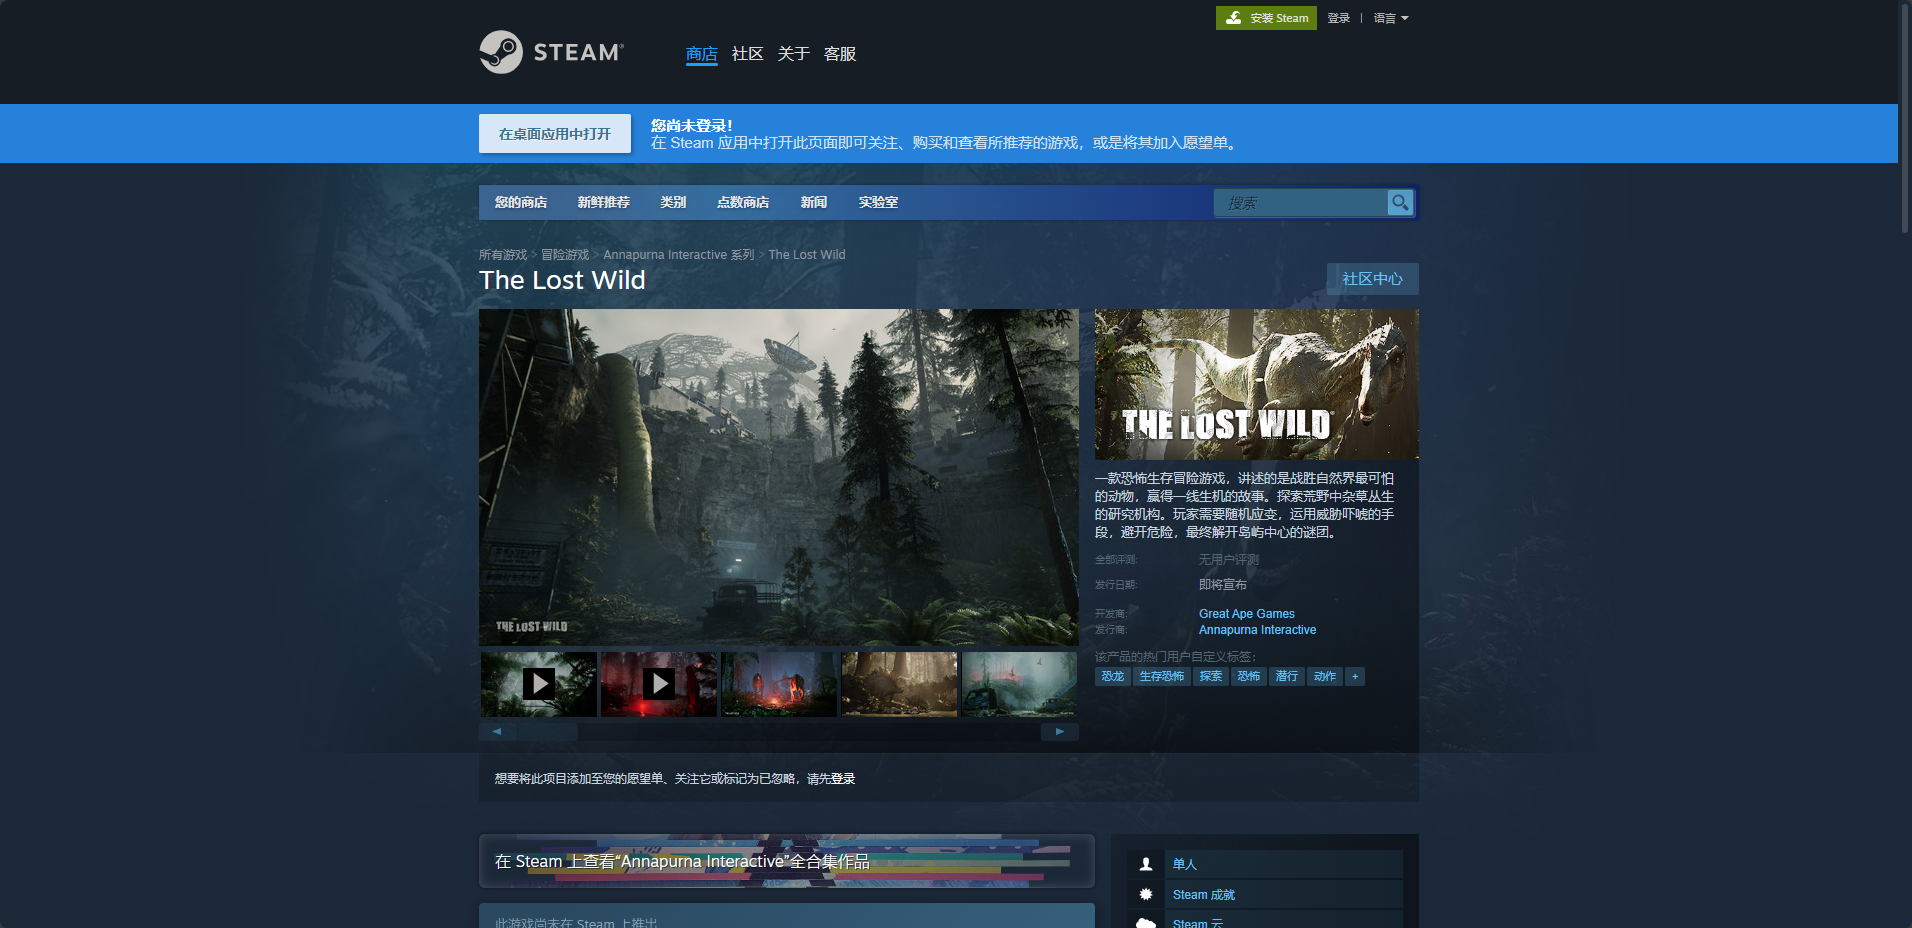
Task: Click in the store search field
Action: 1300,203
